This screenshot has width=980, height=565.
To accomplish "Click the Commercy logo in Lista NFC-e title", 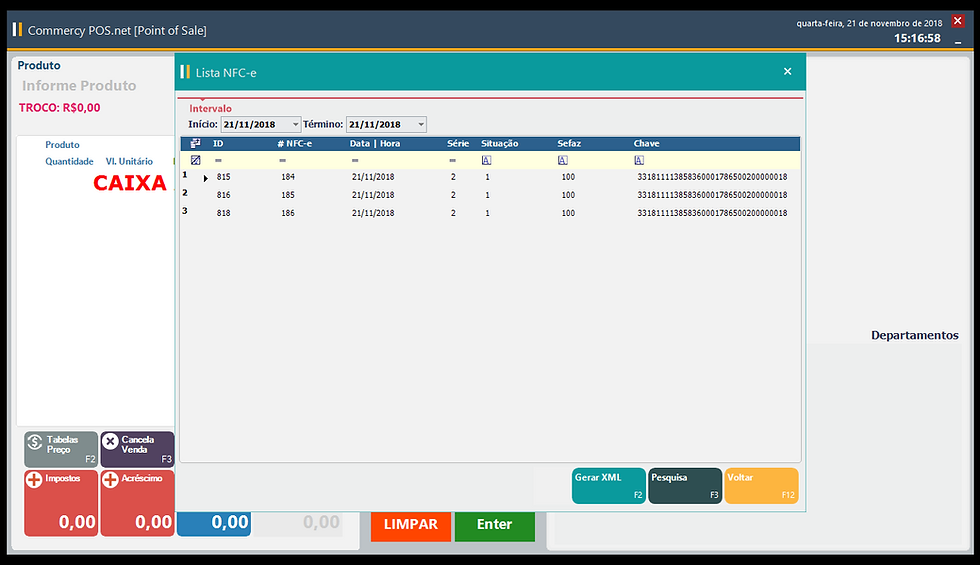I will [x=184, y=72].
